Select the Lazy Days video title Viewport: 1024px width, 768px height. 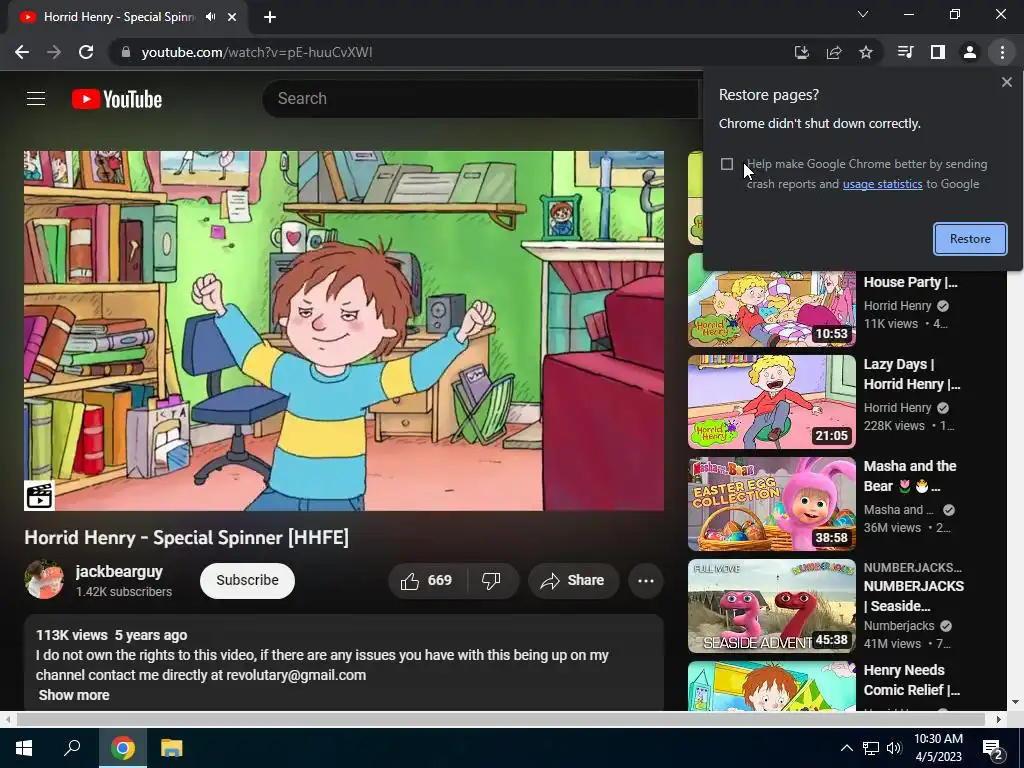tap(912, 374)
